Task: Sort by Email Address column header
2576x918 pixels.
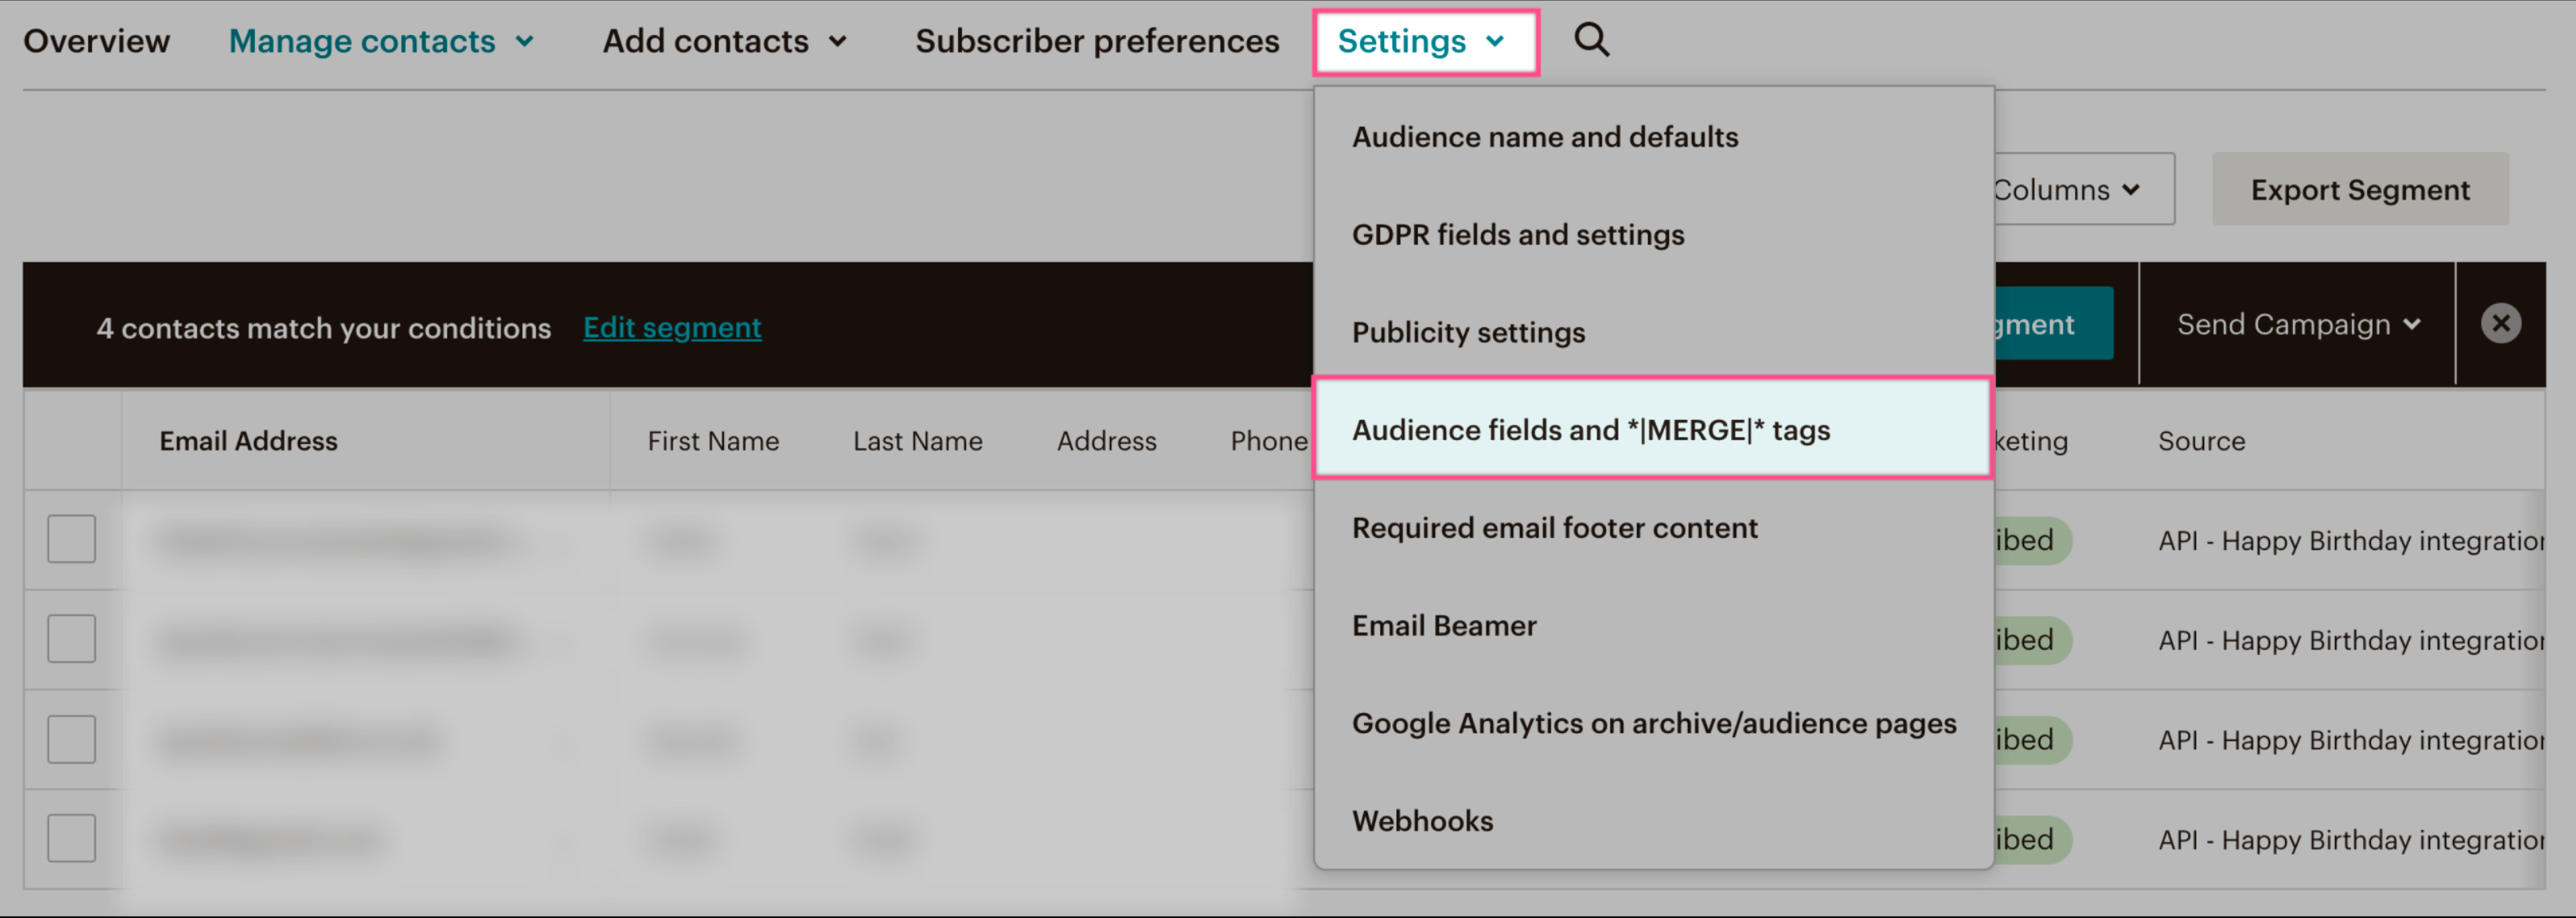Action: click(x=248, y=441)
